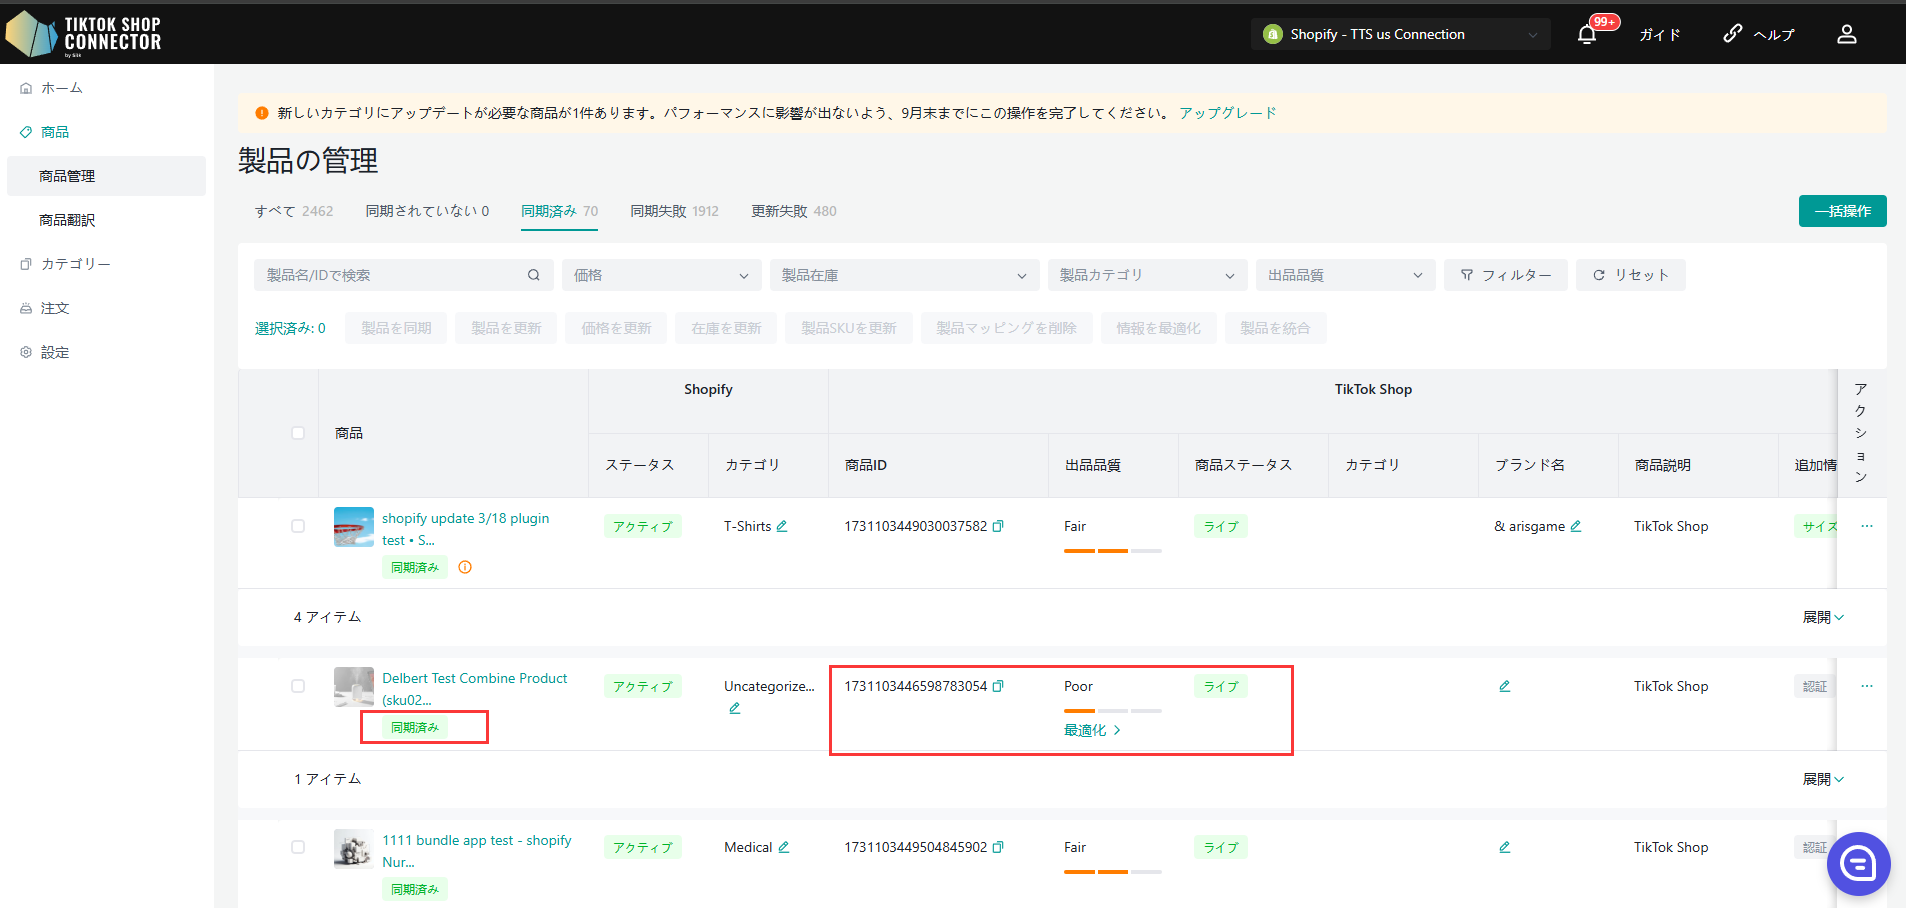
Task: Tick the select-all checkbox in header
Action: click(x=298, y=433)
